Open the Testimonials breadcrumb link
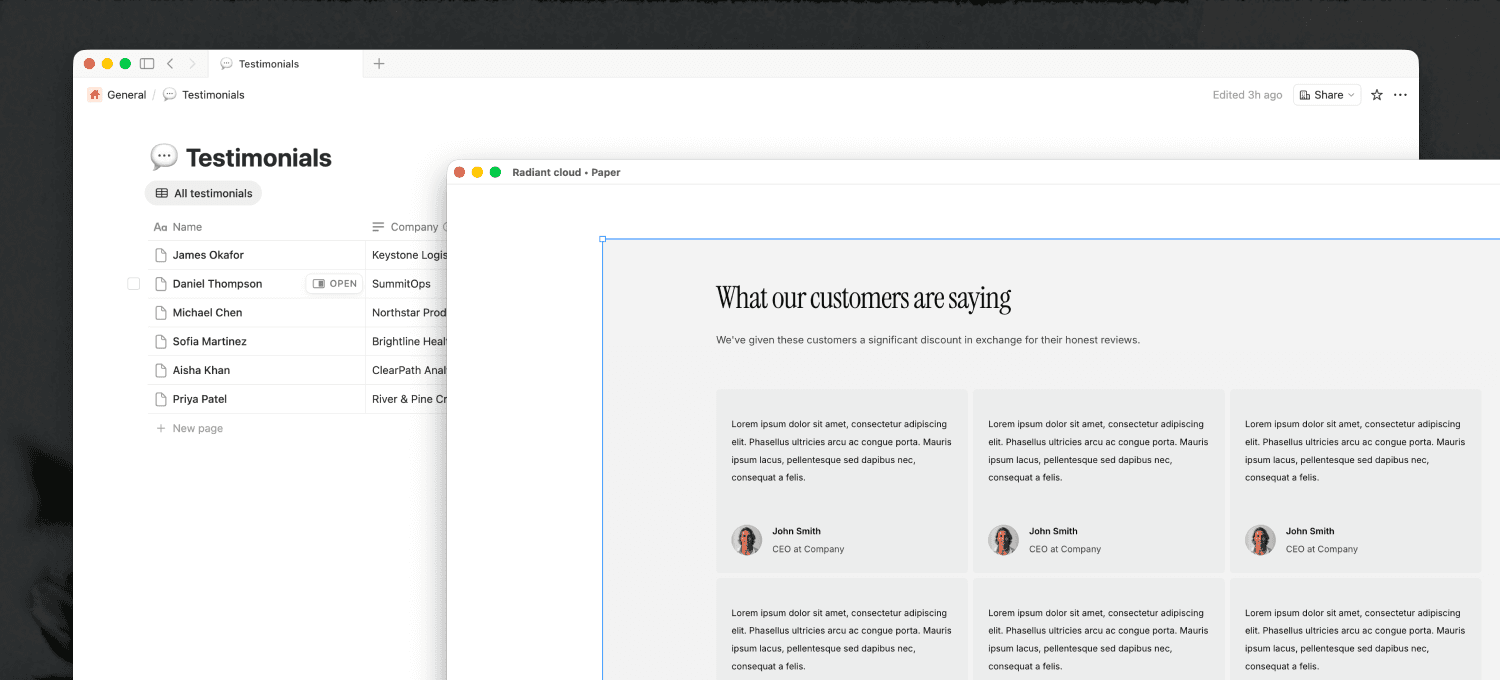 click(204, 95)
